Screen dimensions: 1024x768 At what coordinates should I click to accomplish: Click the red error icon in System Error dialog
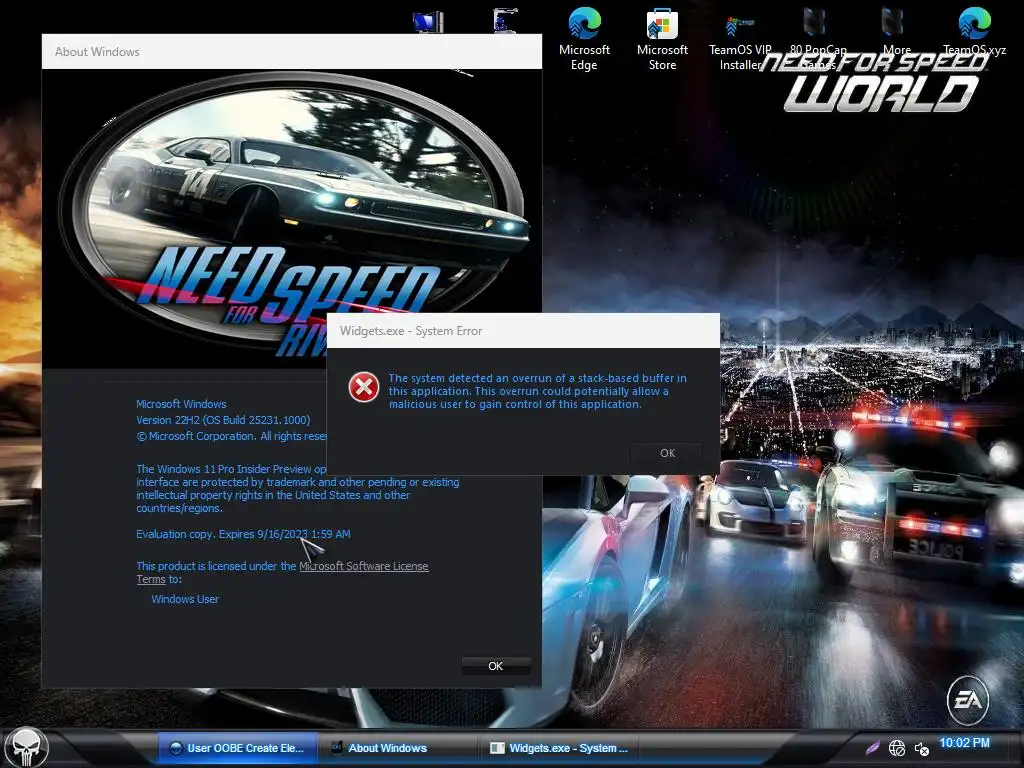coord(364,387)
